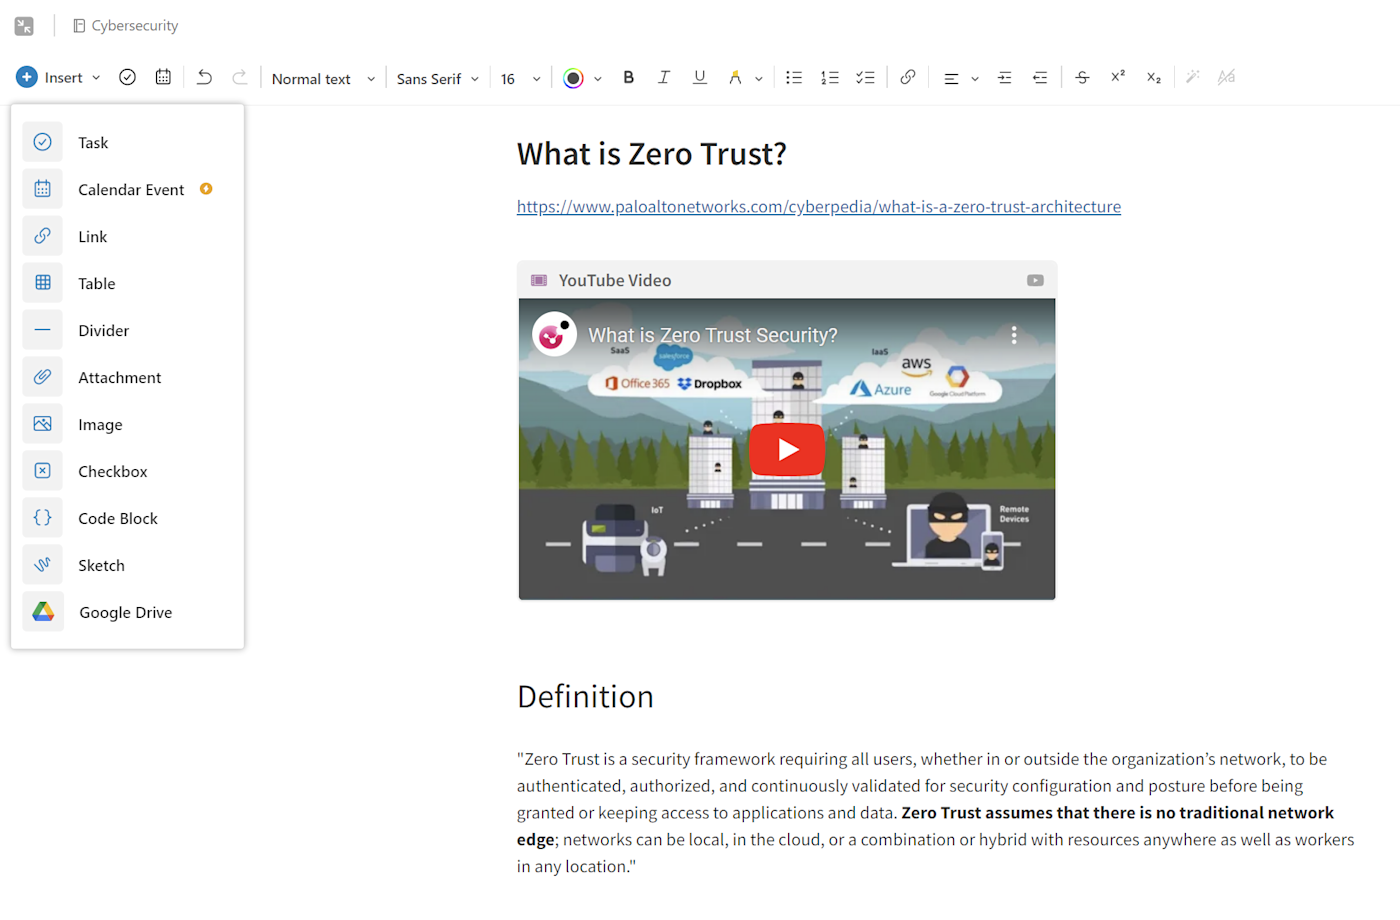Image resolution: width=1400 pixels, height=920 pixels.
Task: Click the video channel avatar logo
Action: pos(554,335)
